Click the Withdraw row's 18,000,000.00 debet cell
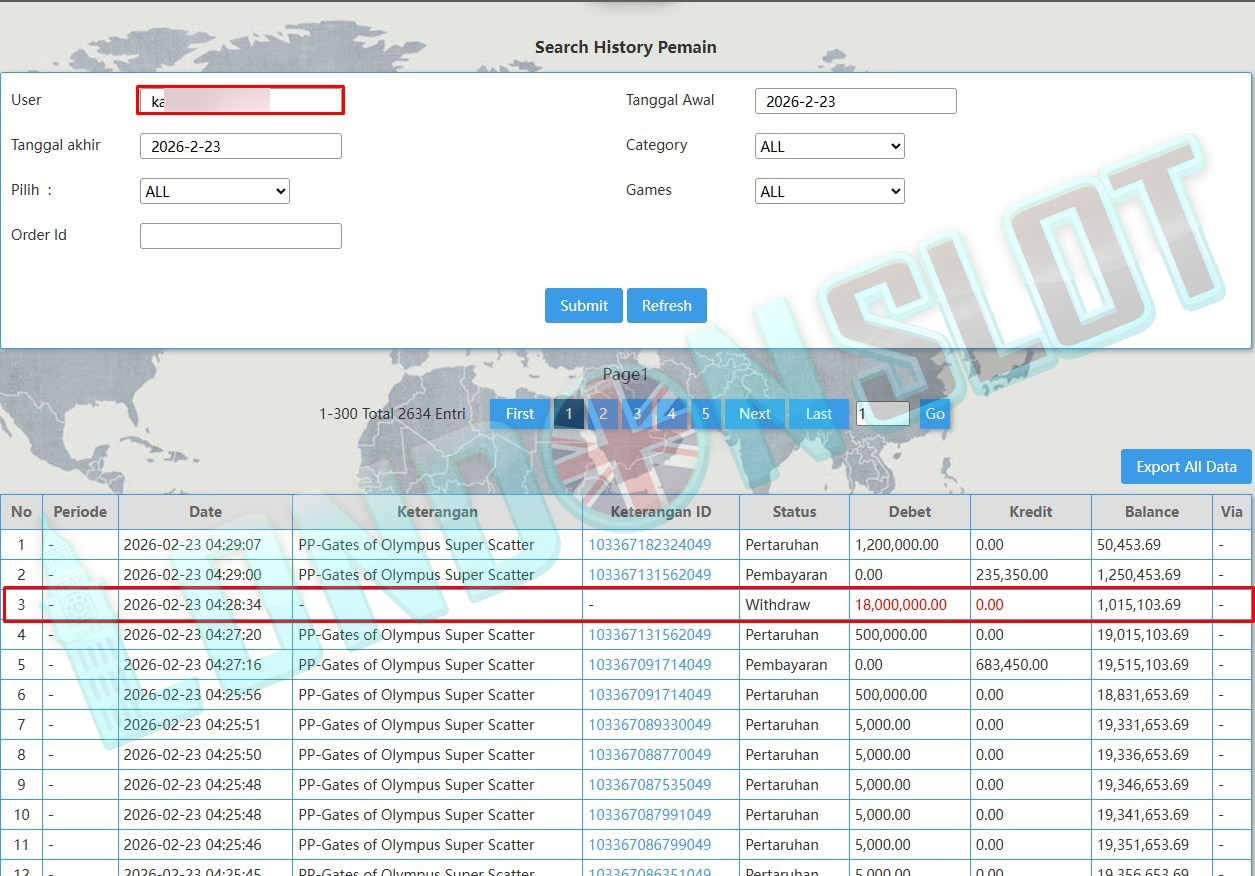 point(901,605)
